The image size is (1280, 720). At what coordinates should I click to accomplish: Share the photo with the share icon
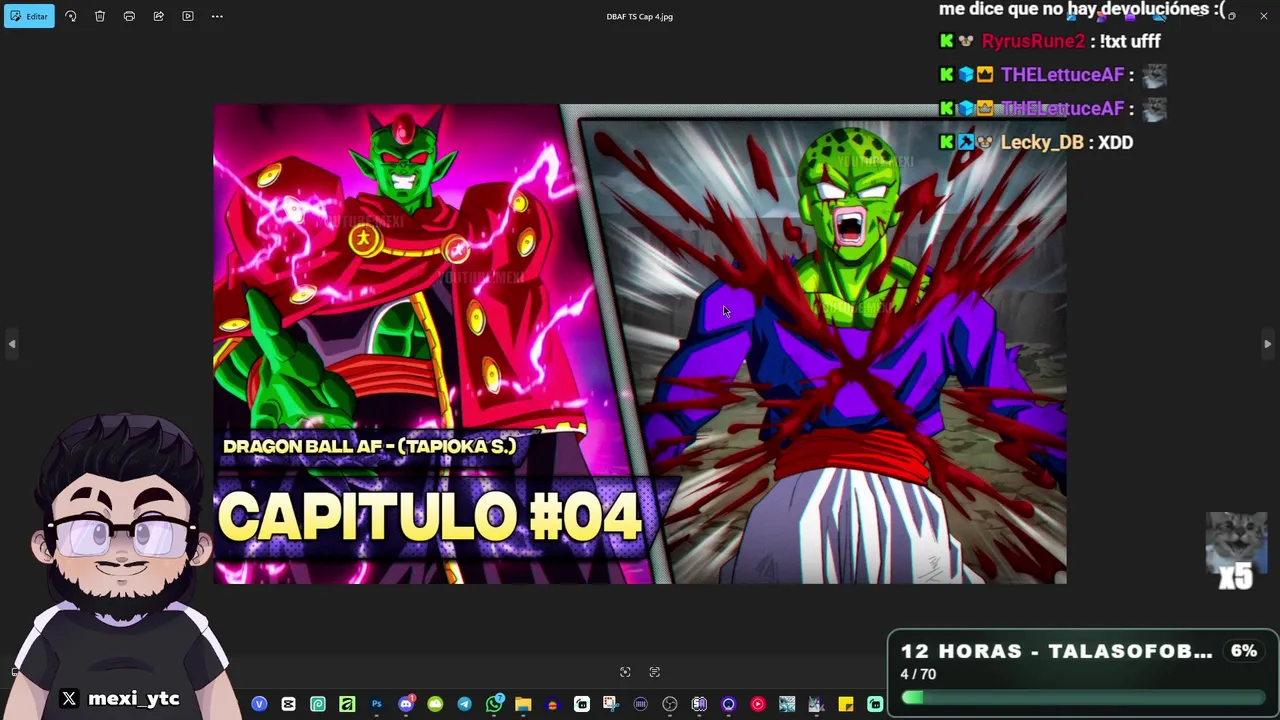(158, 16)
